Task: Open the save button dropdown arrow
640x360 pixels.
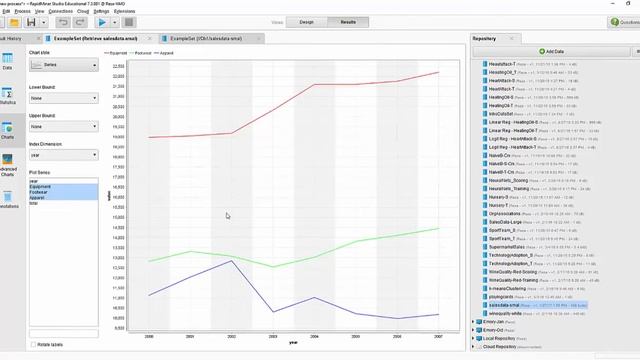Action: click(44, 22)
